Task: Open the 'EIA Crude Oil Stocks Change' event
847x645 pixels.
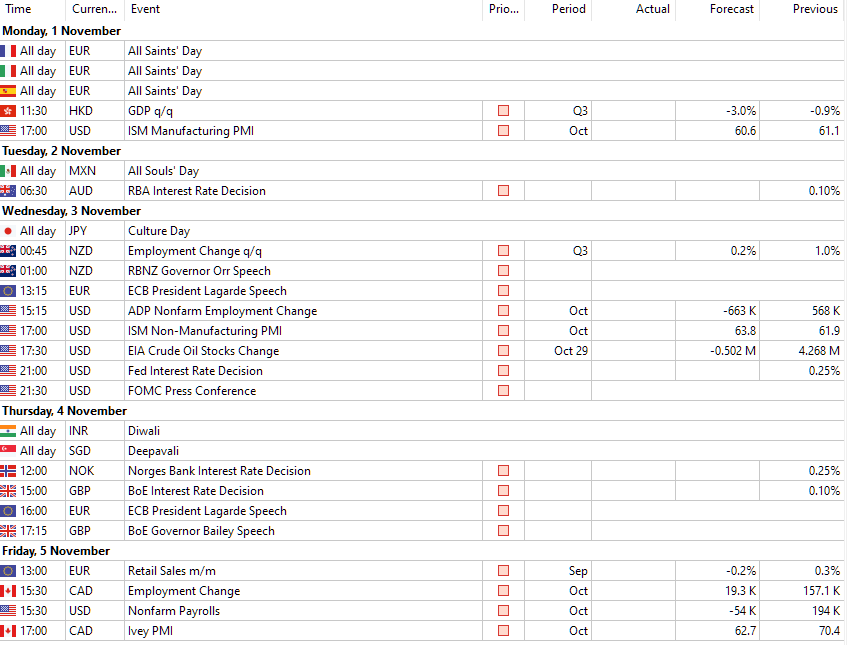Action: [x=203, y=351]
